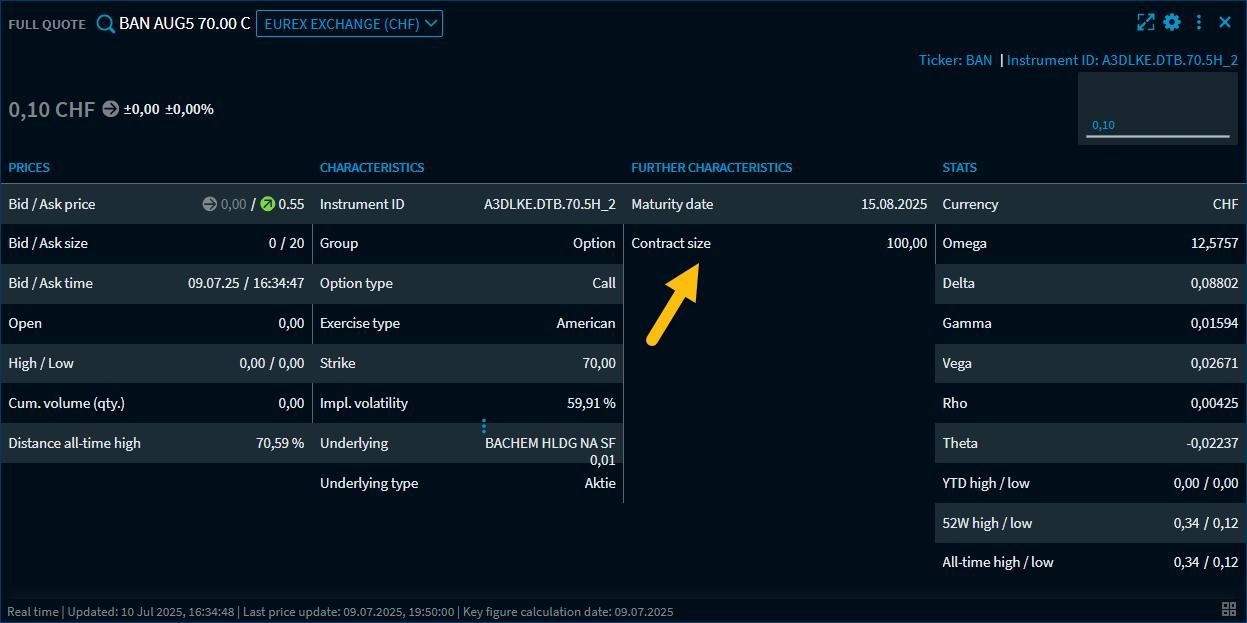
Task: Click the Instrument ID link at top right
Action: tap(1122, 60)
